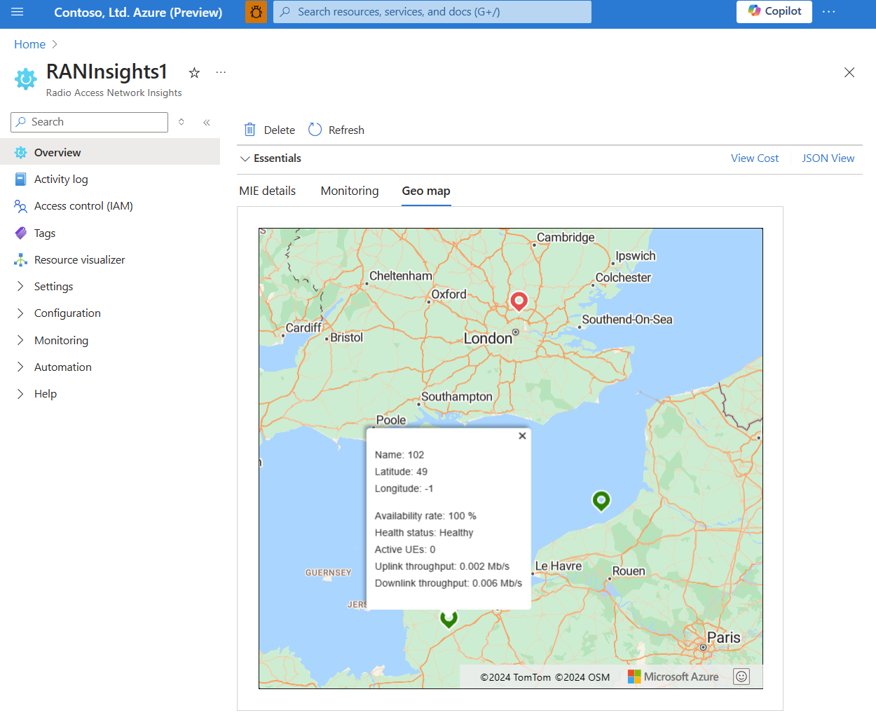
Task: Click 'Uplink throughput: 0.002 Mb/s' text
Action: click(441, 566)
